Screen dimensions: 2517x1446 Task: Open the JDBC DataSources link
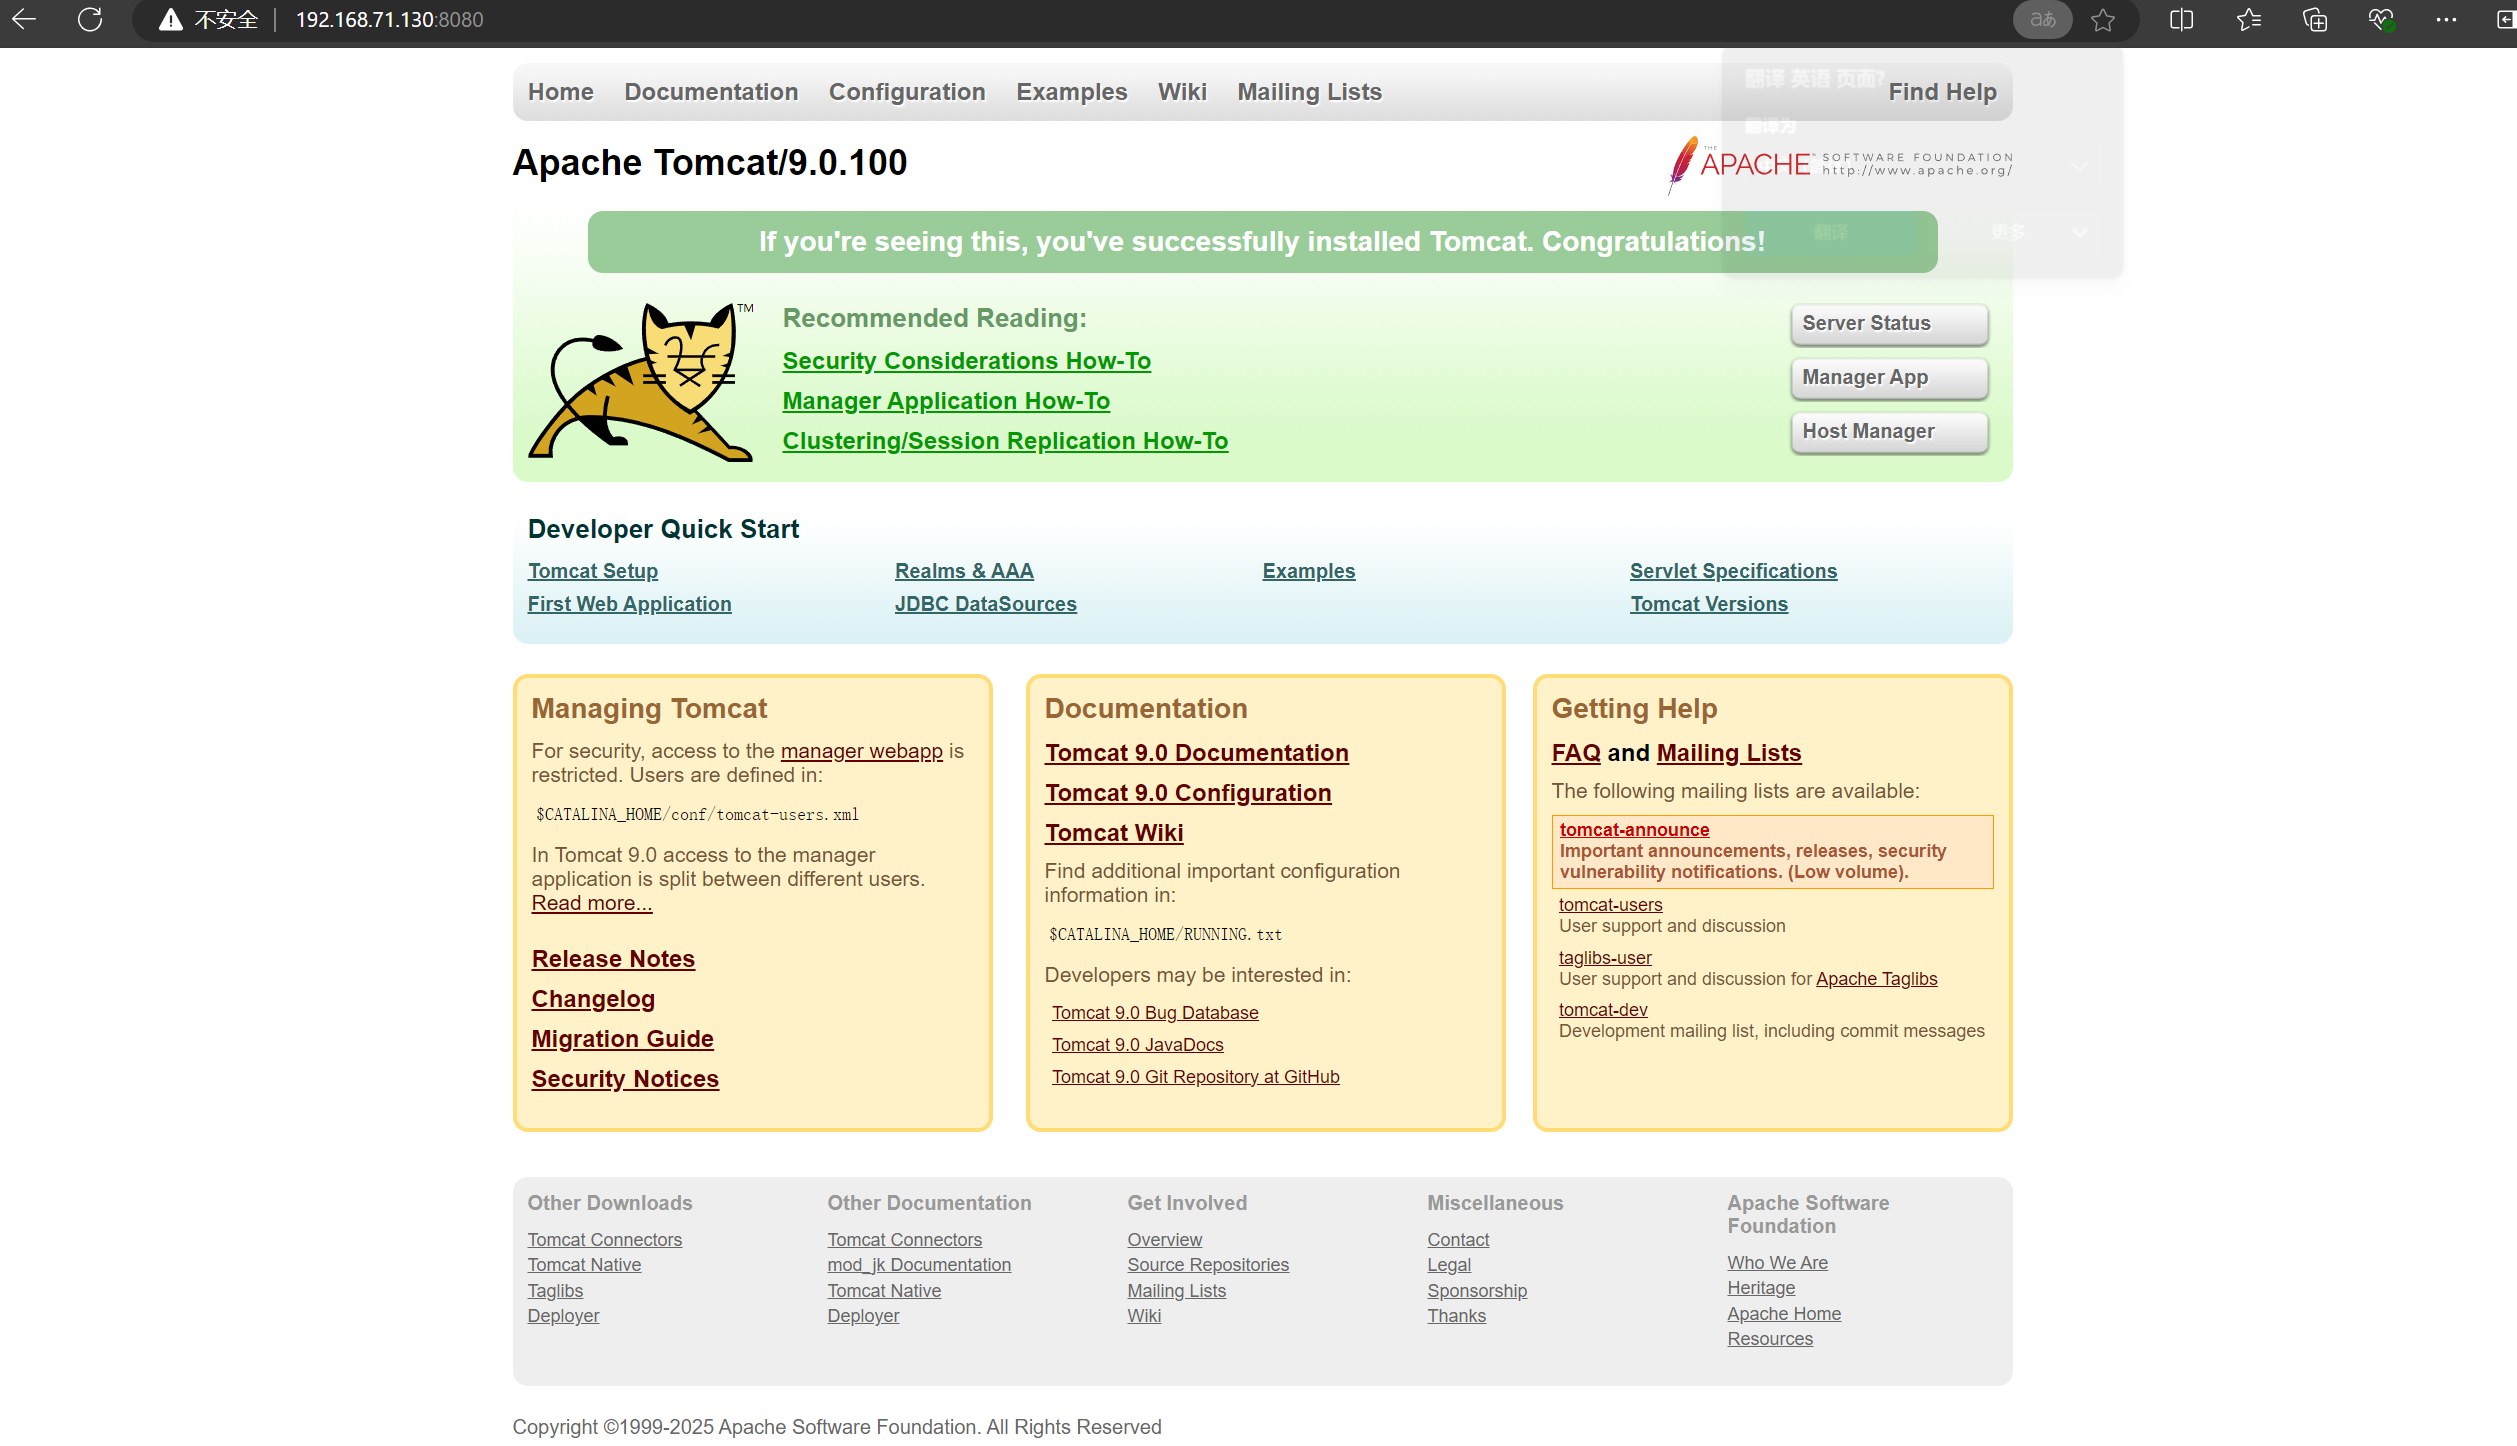coord(985,604)
